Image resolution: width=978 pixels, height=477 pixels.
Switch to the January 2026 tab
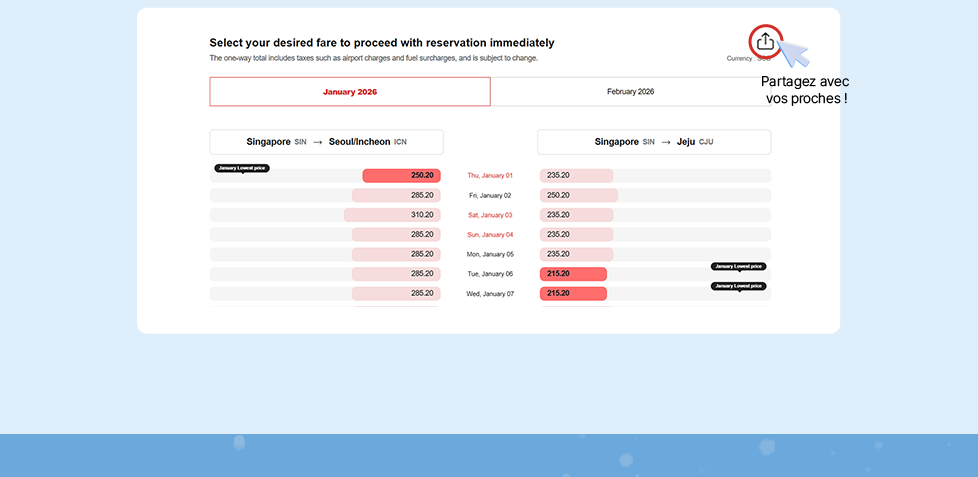tap(350, 92)
